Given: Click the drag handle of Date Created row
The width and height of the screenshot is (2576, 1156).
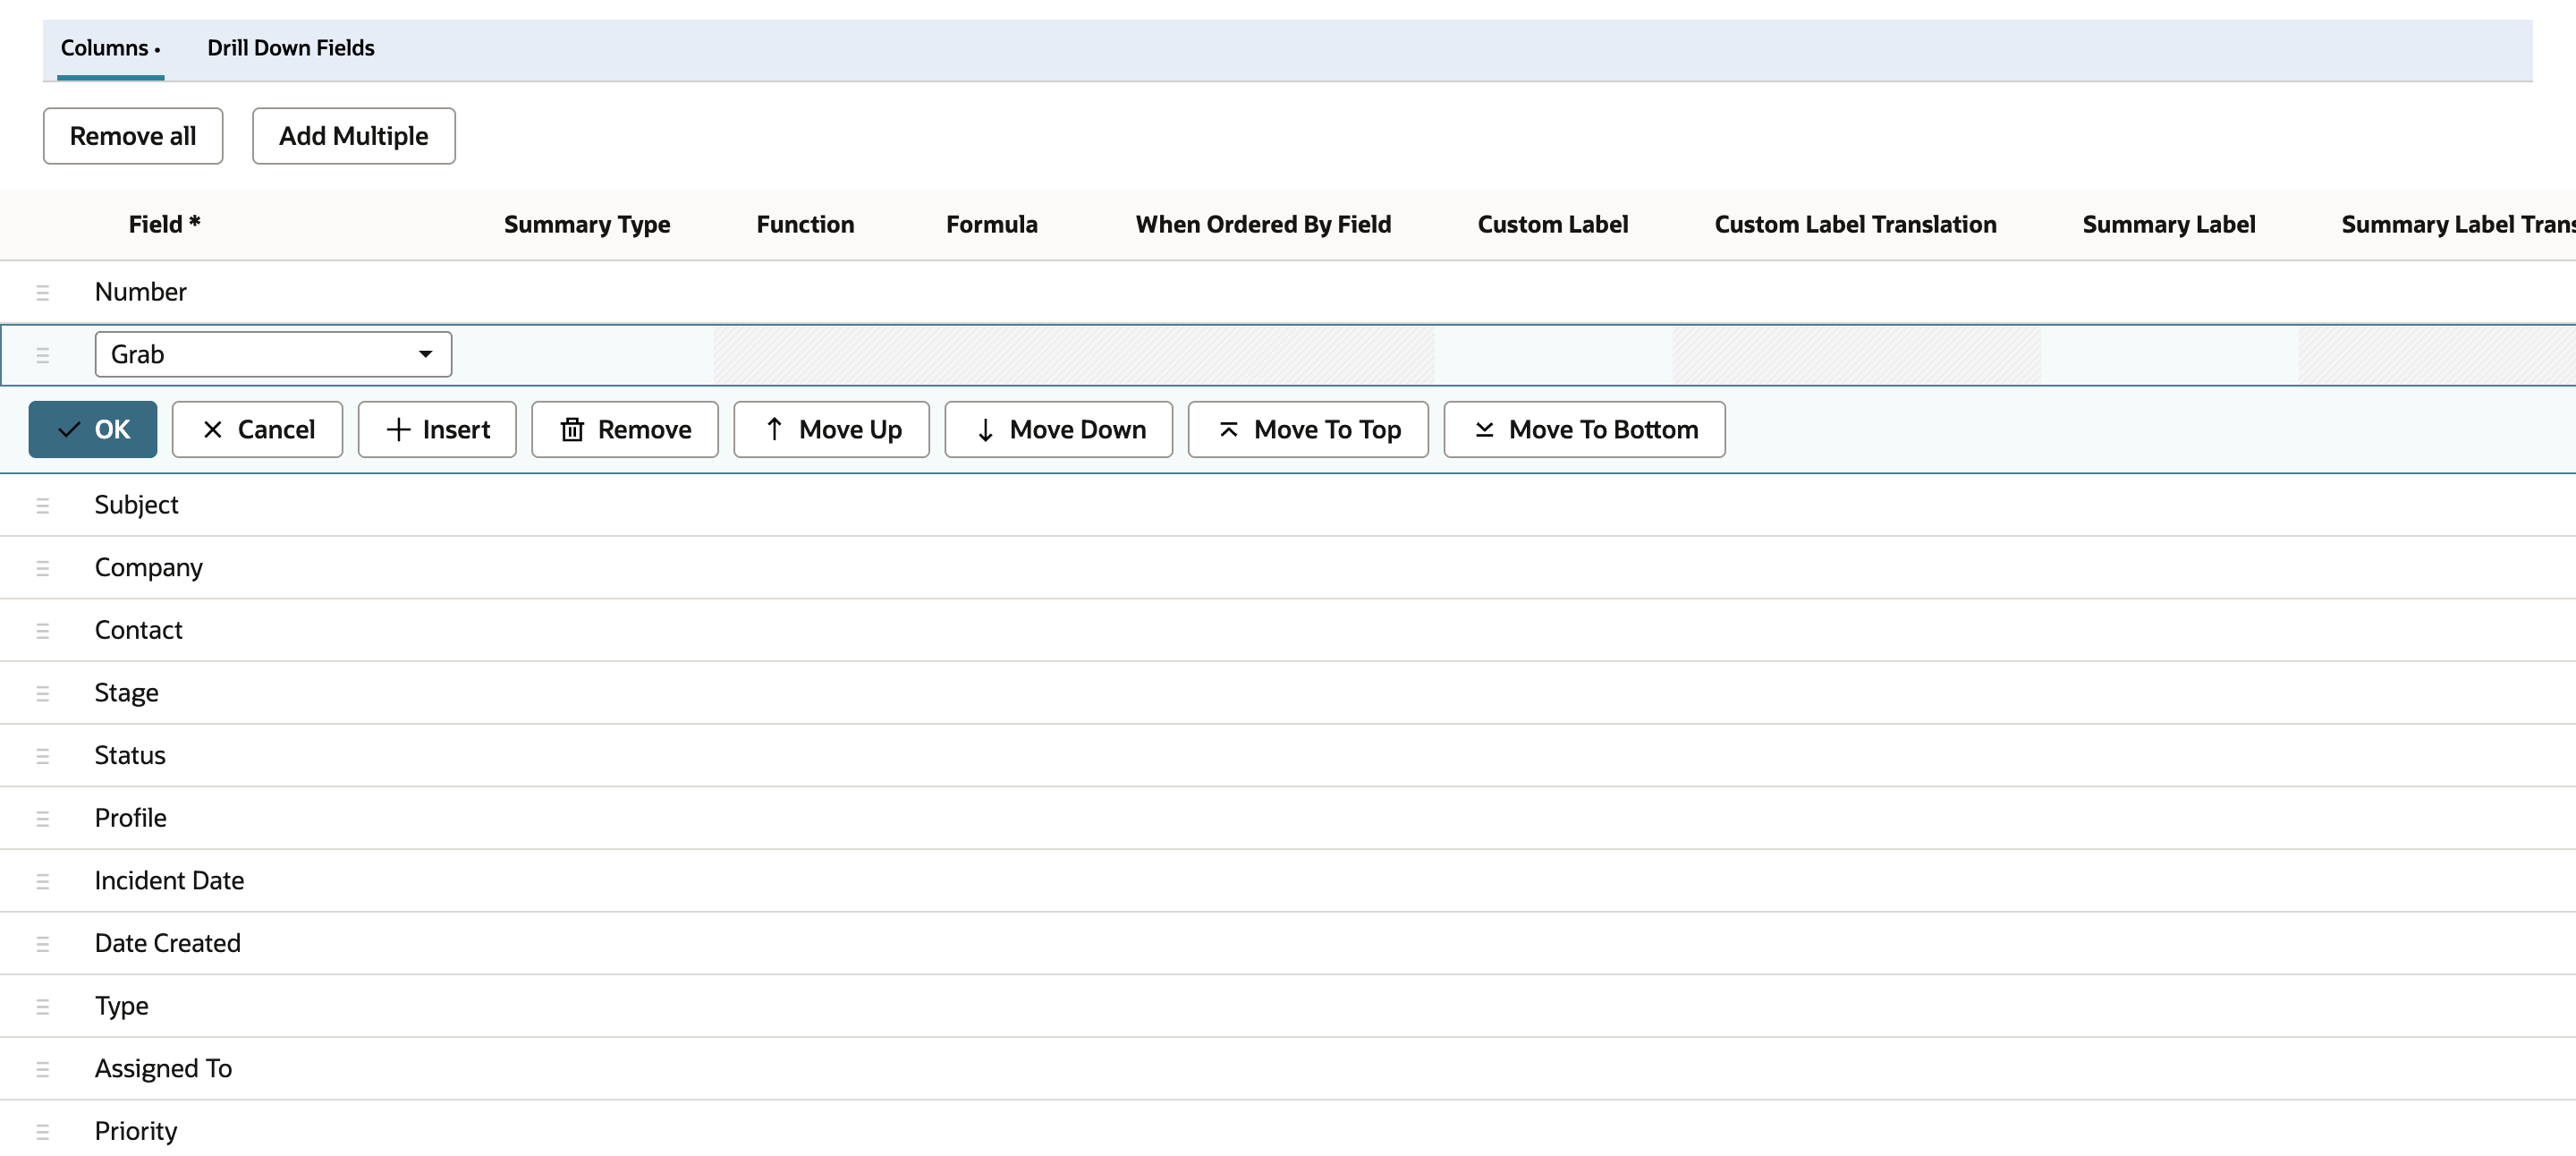Looking at the screenshot, I should [x=42, y=944].
